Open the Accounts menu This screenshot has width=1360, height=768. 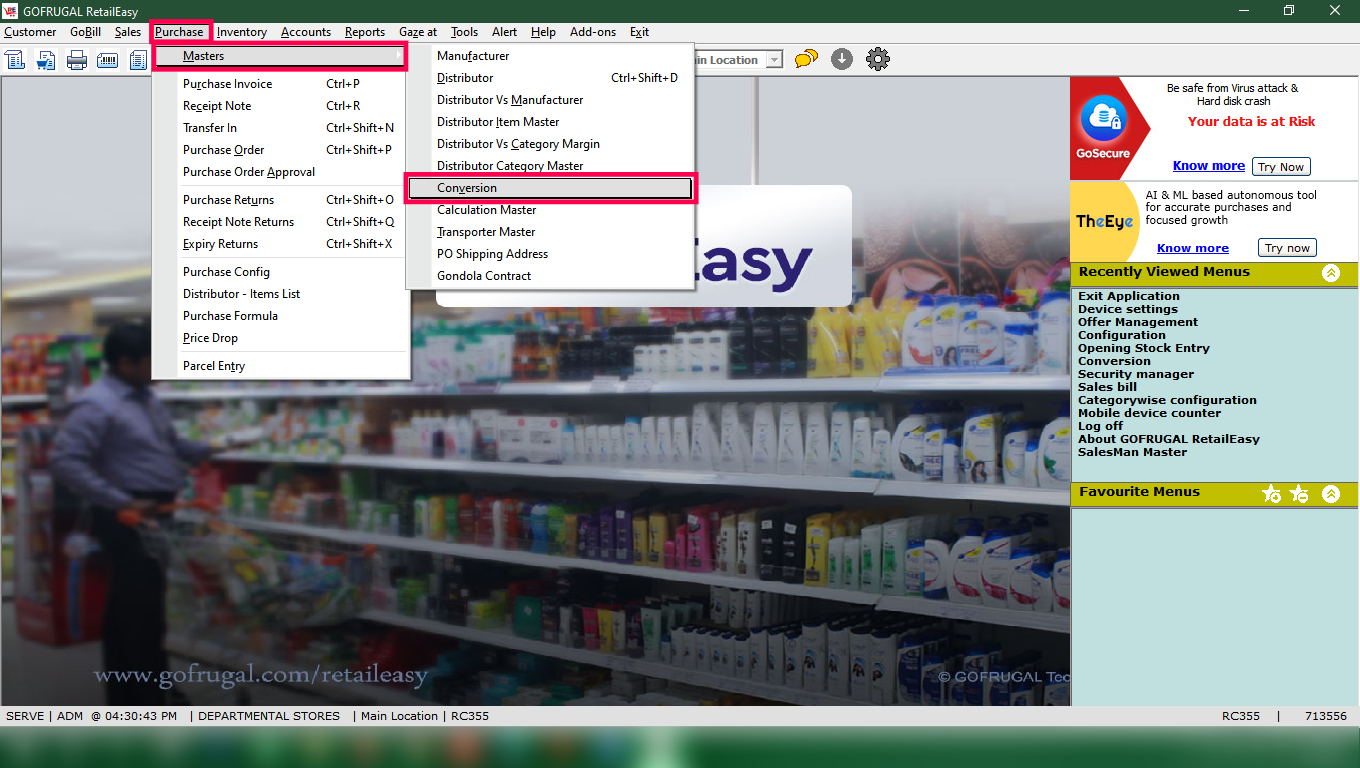click(x=306, y=32)
